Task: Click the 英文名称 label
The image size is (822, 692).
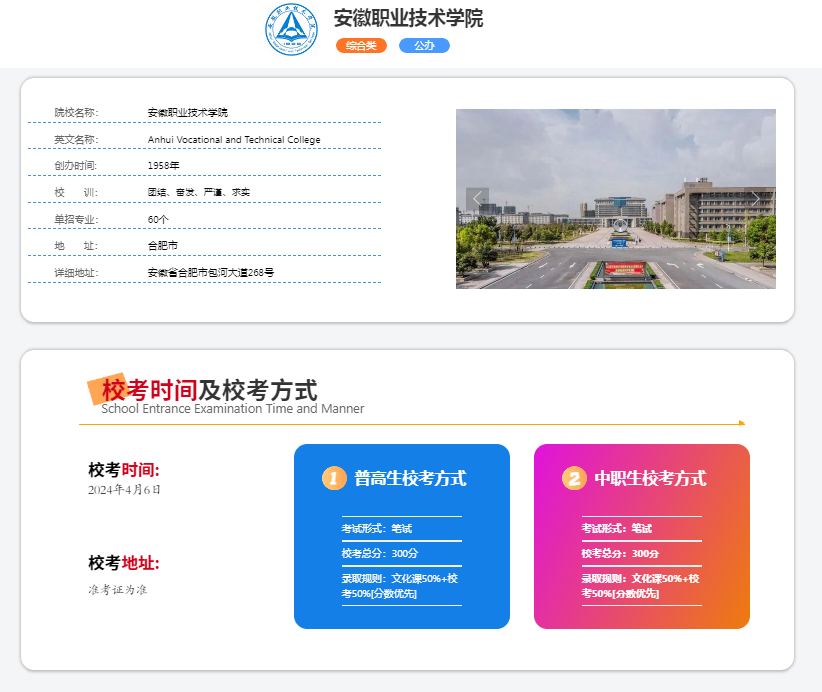Action: pos(77,139)
